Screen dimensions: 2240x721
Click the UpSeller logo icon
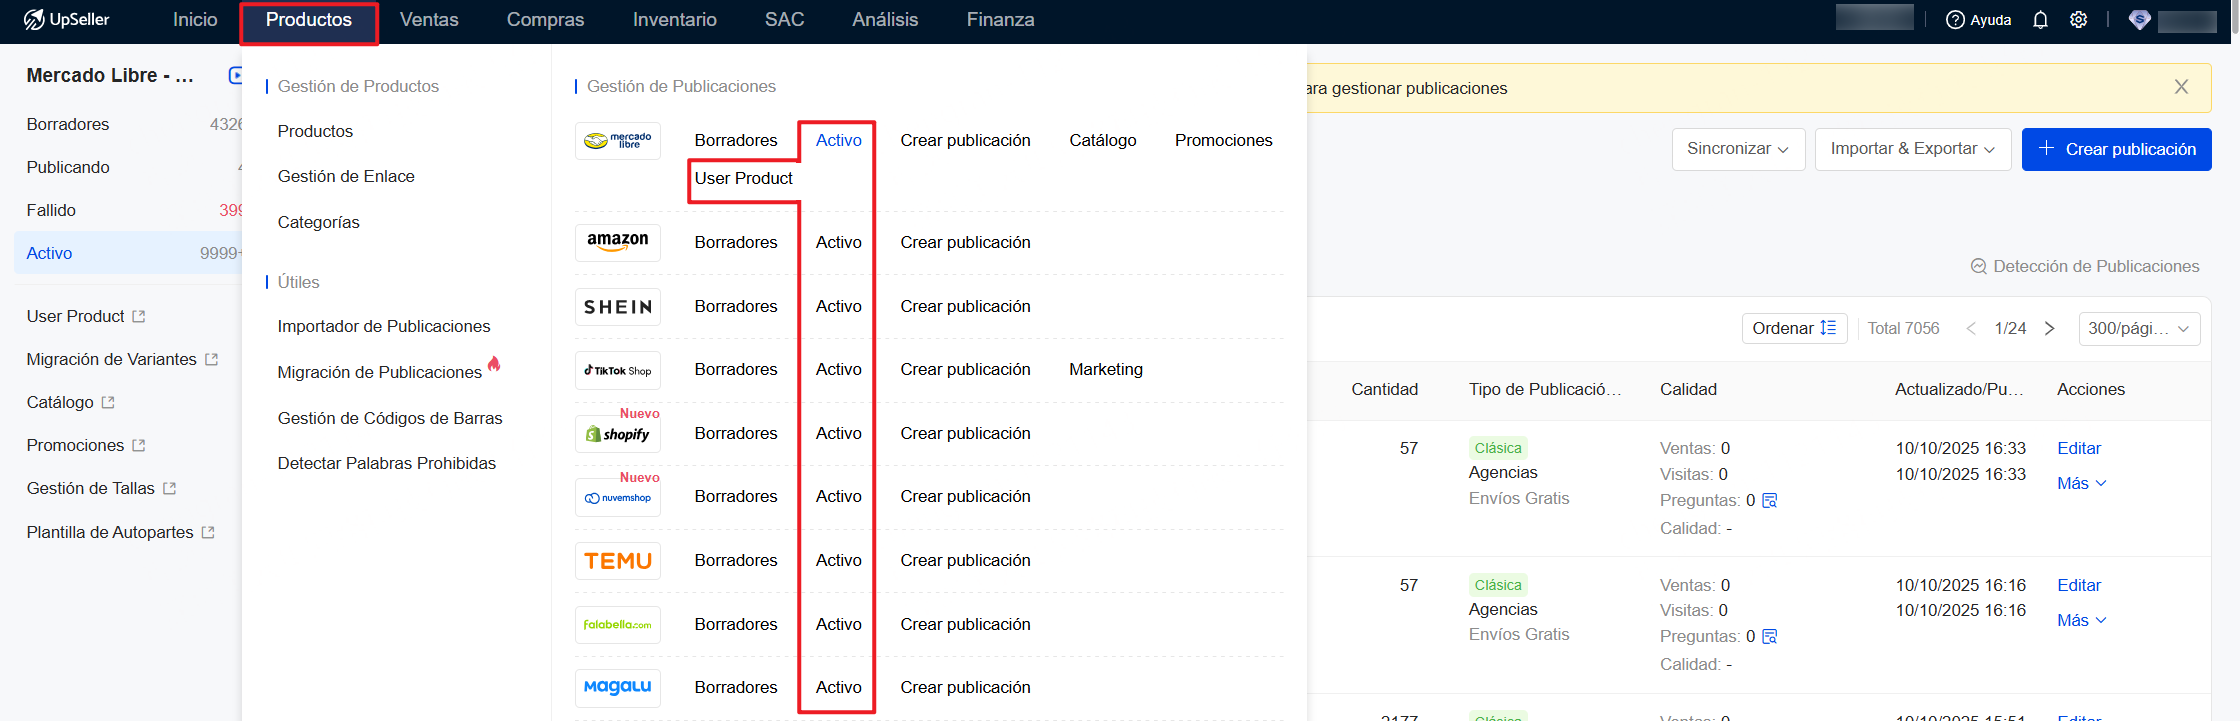tap(34, 20)
